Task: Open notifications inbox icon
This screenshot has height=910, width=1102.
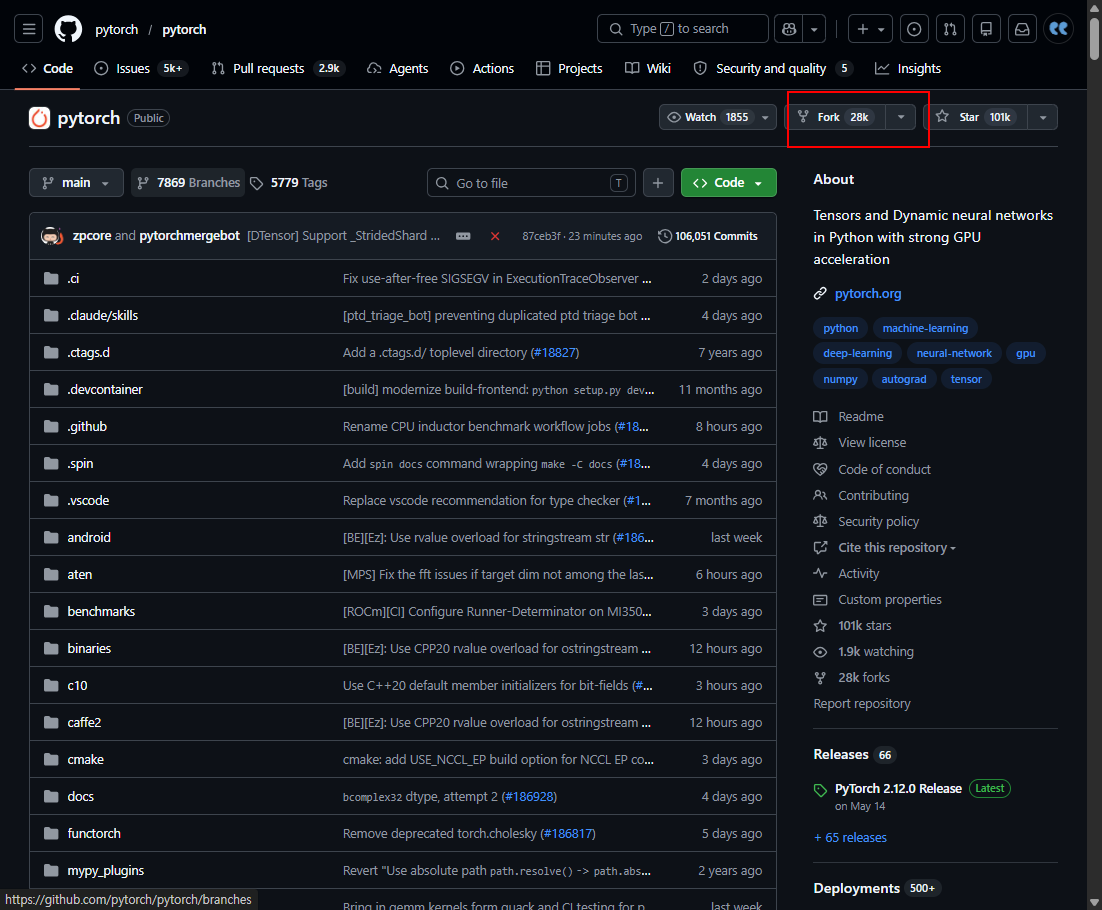Action: [x=1022, y=29]
